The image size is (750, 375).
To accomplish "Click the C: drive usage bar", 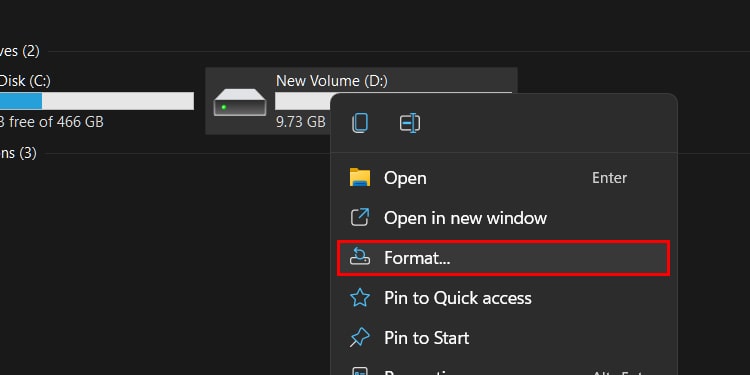I will point(97,101).
